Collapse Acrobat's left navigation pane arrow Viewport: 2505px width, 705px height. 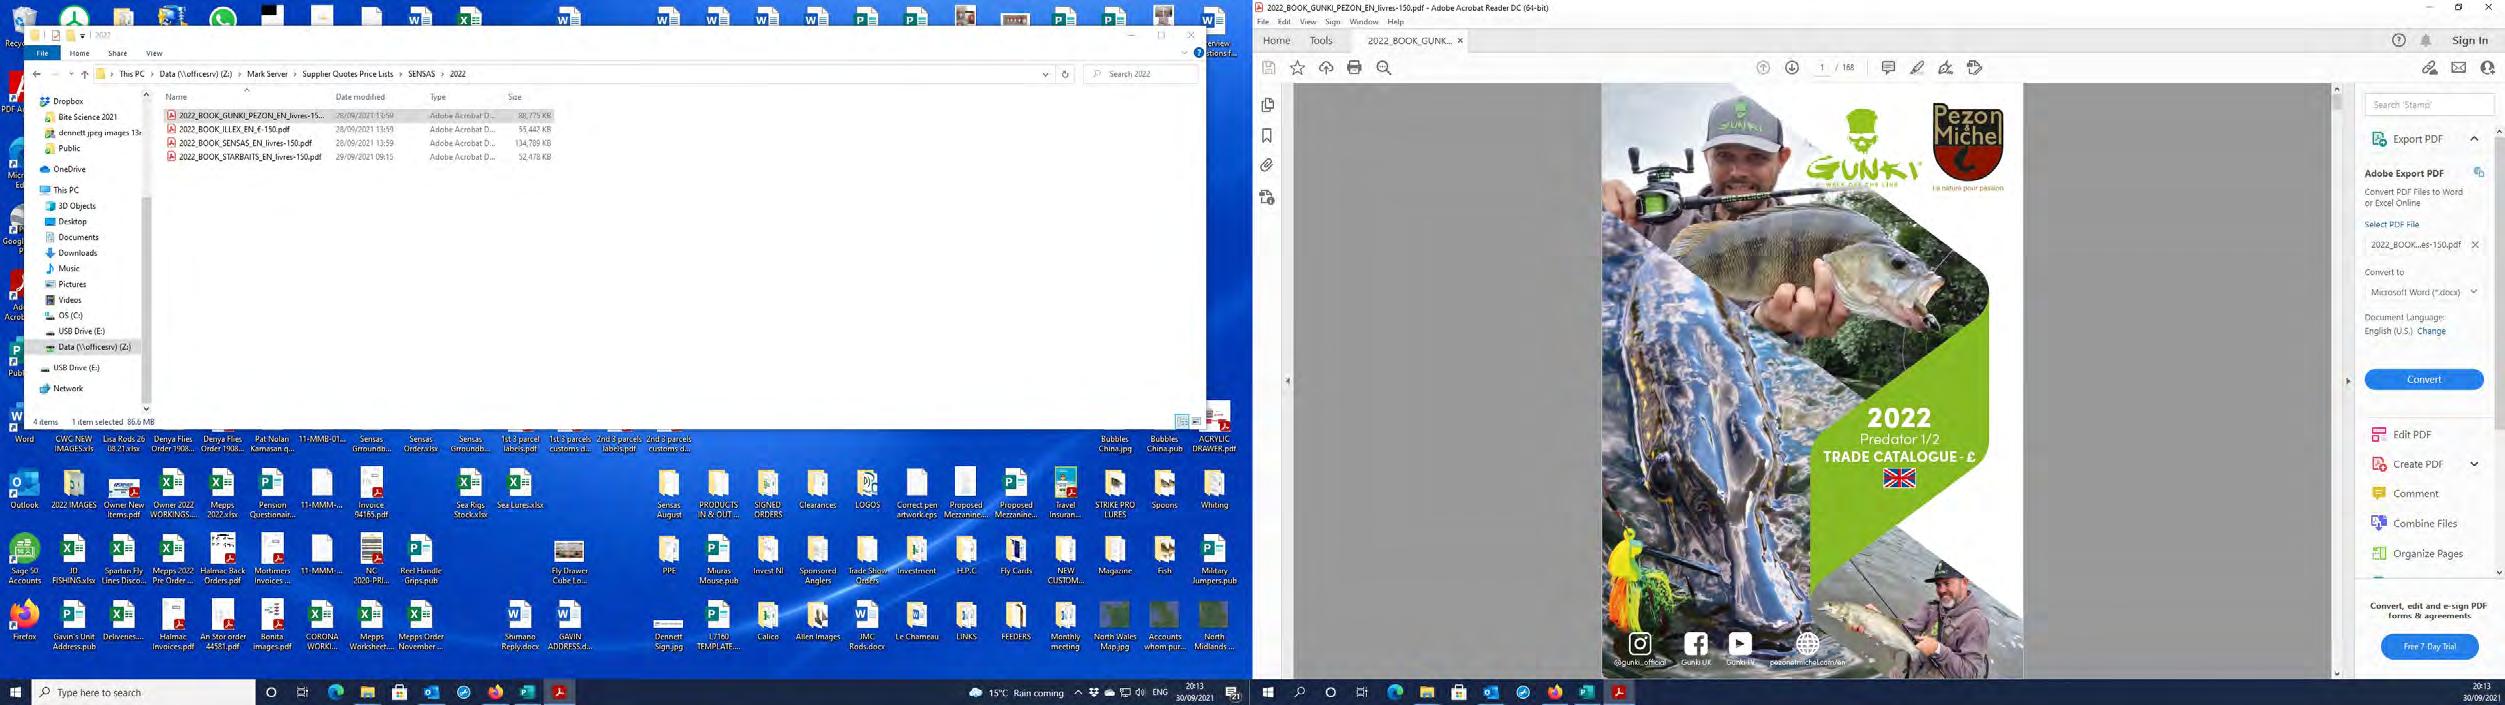[1288, 381]
